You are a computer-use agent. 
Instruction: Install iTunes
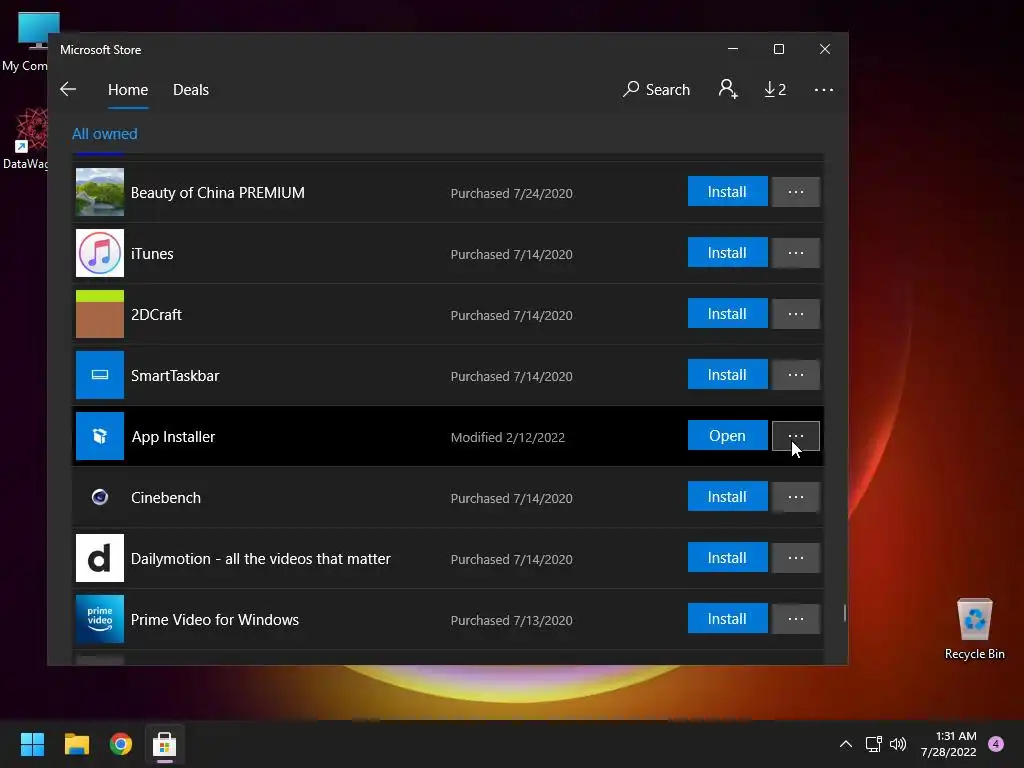coord(728,253)
